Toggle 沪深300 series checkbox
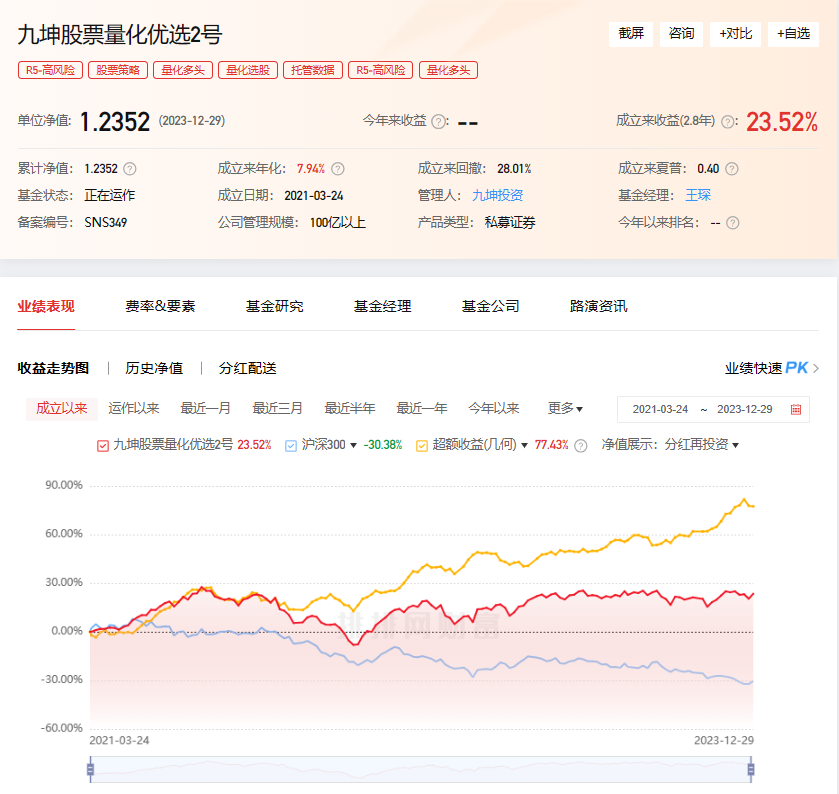Screen dimensions: 839x794 pyautogui.click(x=291, y=445)
